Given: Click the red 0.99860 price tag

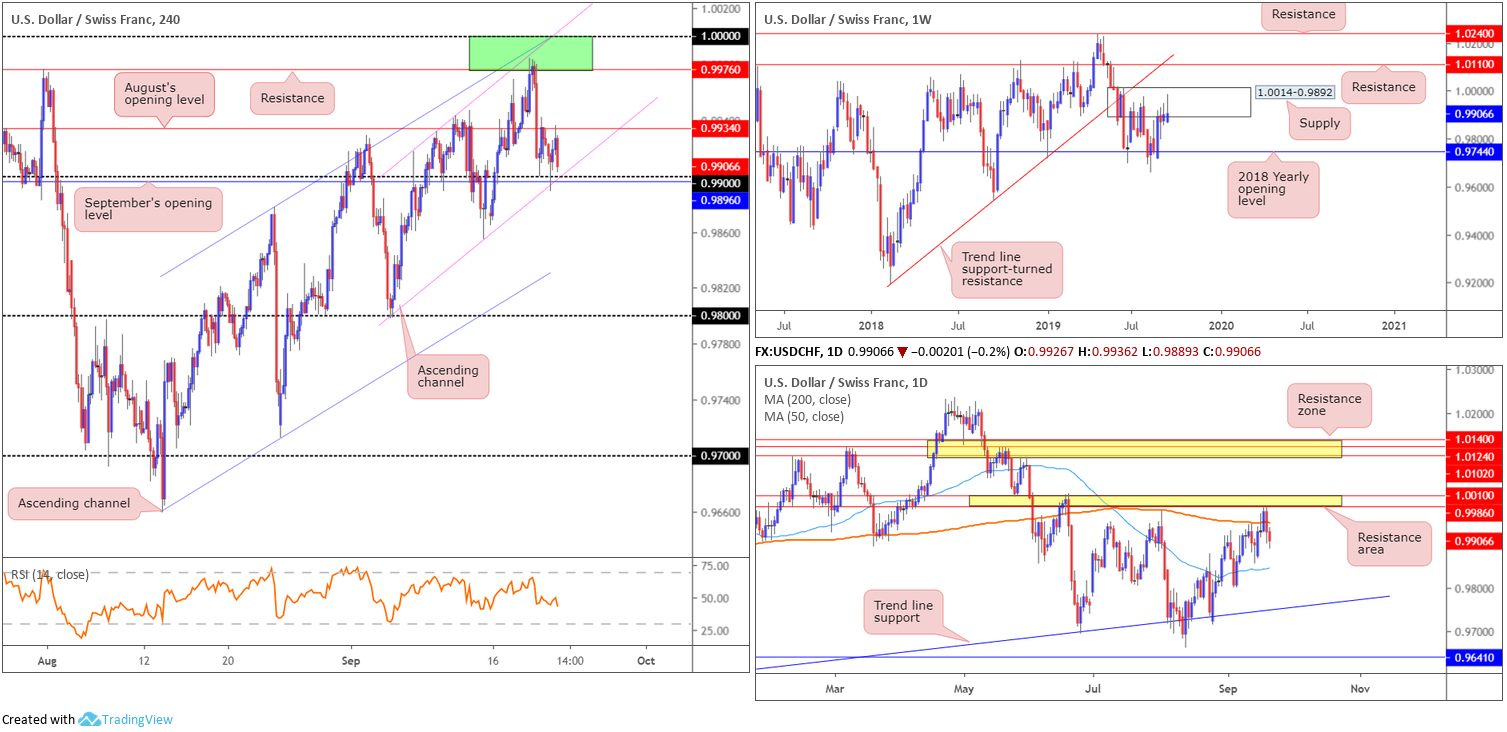Looking at the screenshot, I should click(1475, 511).
